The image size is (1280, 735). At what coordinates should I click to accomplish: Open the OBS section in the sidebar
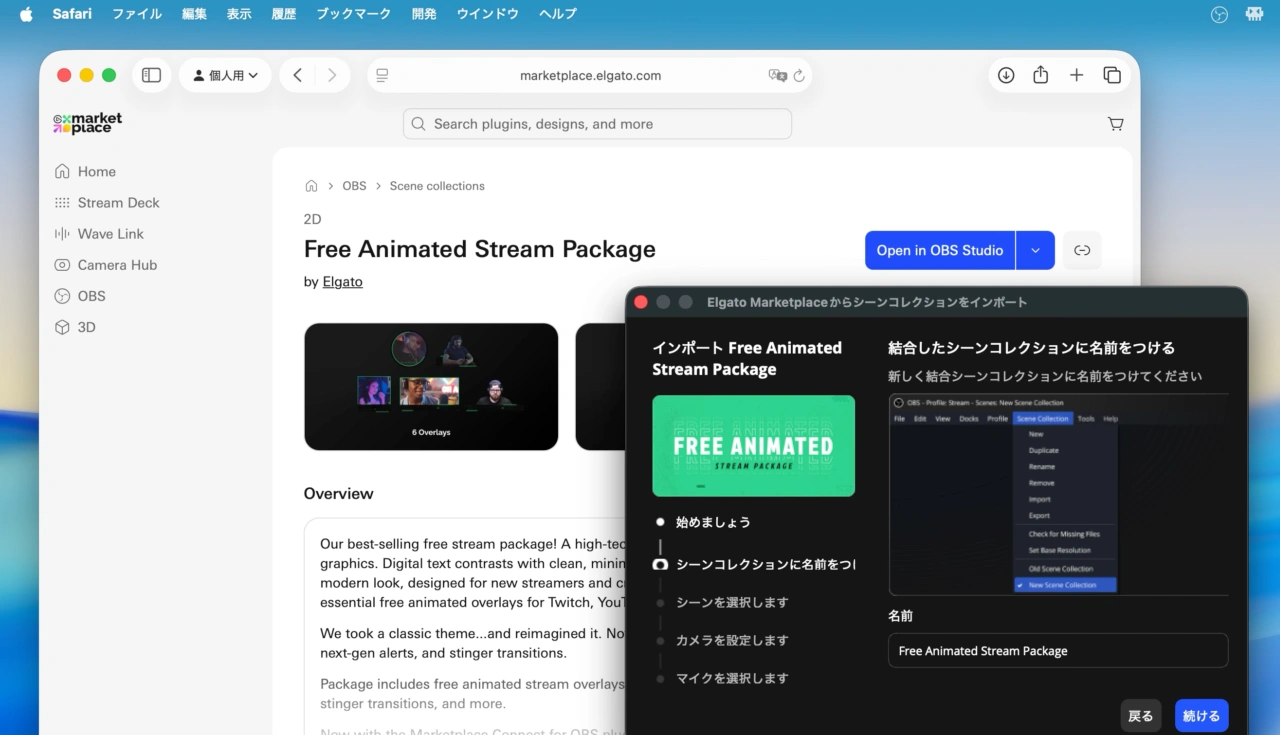click(x=89, y=295)
